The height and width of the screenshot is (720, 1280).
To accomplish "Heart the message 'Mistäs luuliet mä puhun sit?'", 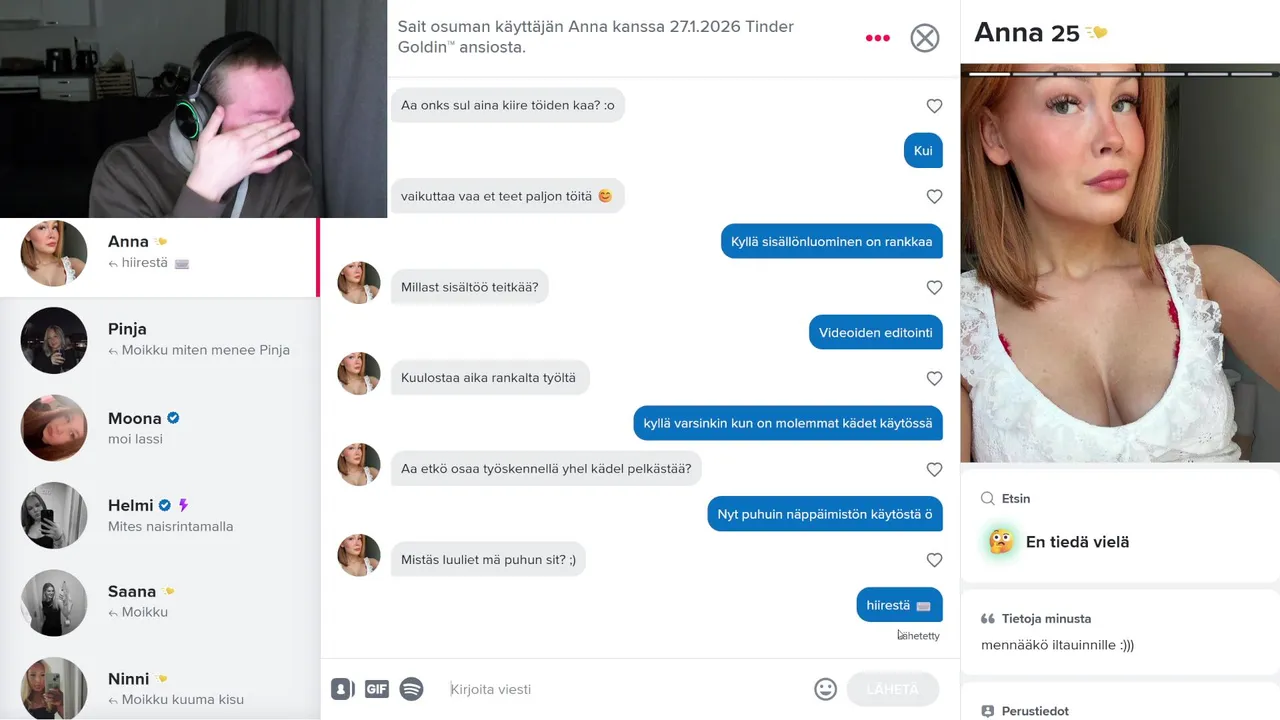I will point(934,560).
